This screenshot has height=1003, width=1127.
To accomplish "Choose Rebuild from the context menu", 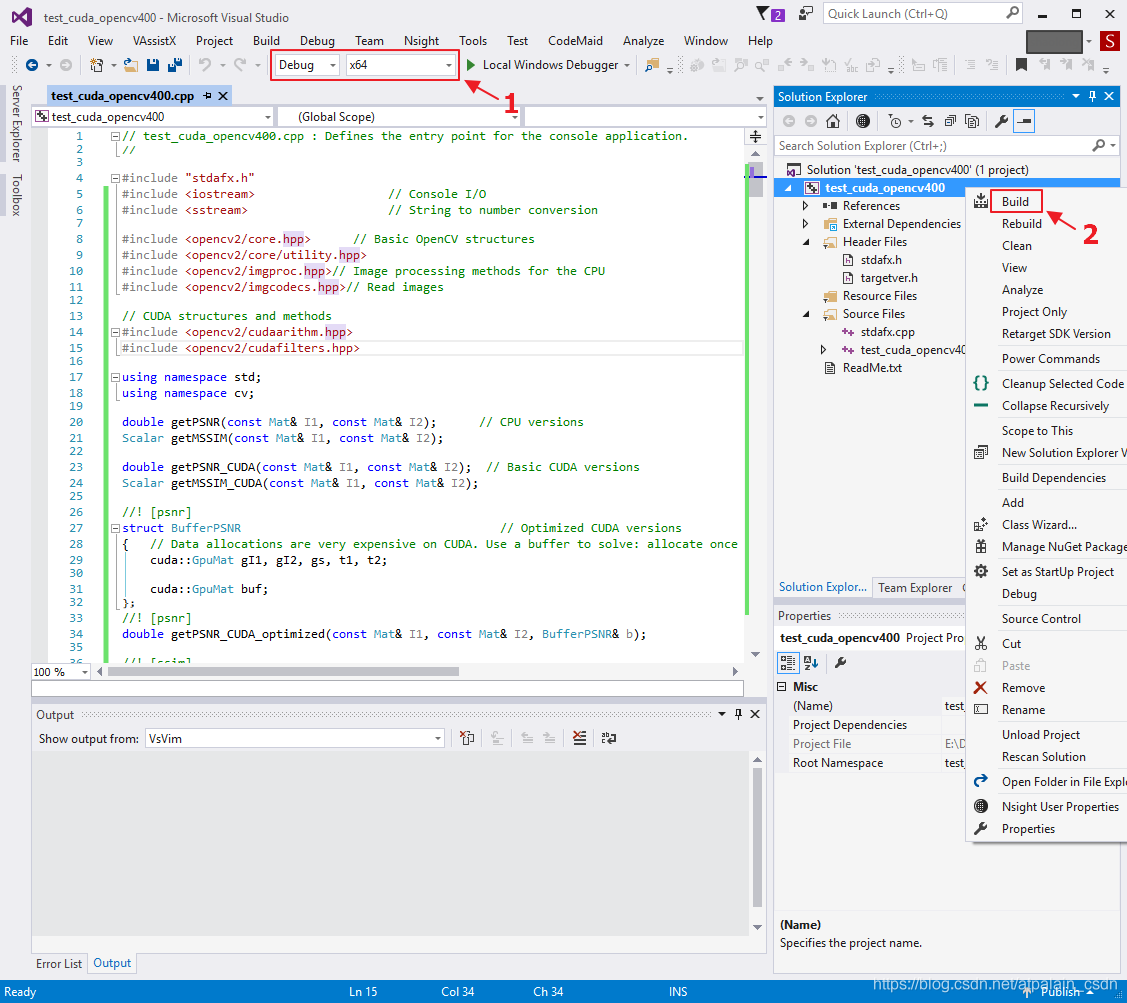I will pyautogui.click(x=1021, y=224).
